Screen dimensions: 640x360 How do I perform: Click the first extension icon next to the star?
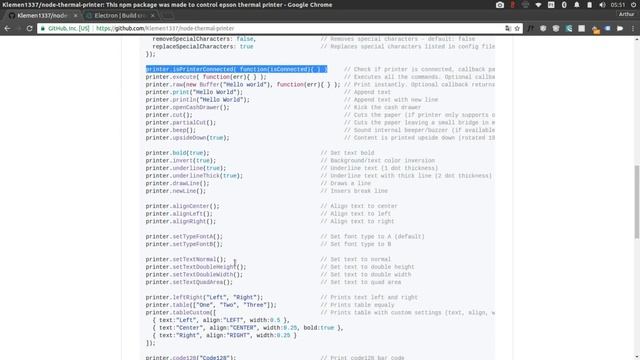(x=530, y=28)
